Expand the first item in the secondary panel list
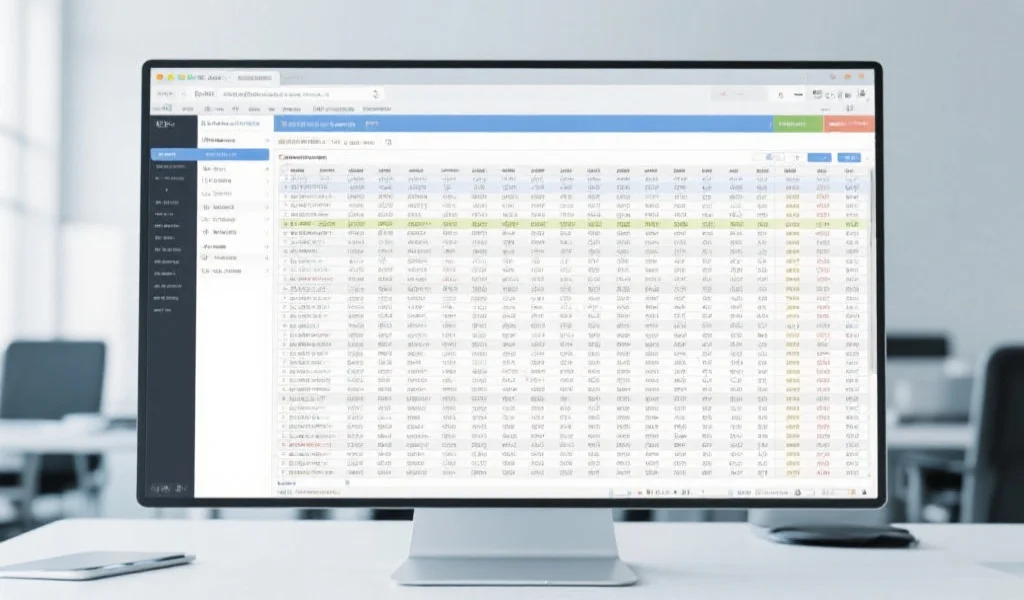The width and height of the screenshot is (1024, 600). tap(267, 170)
